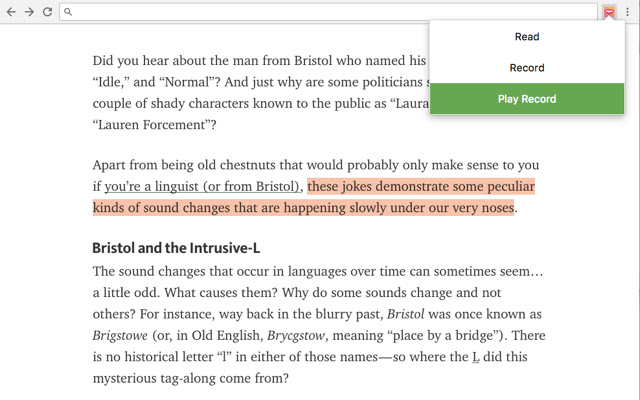This screenshot has height=400, width=640.
Task: Choose Read in the extension popup
Action: [x=527, y=37]
